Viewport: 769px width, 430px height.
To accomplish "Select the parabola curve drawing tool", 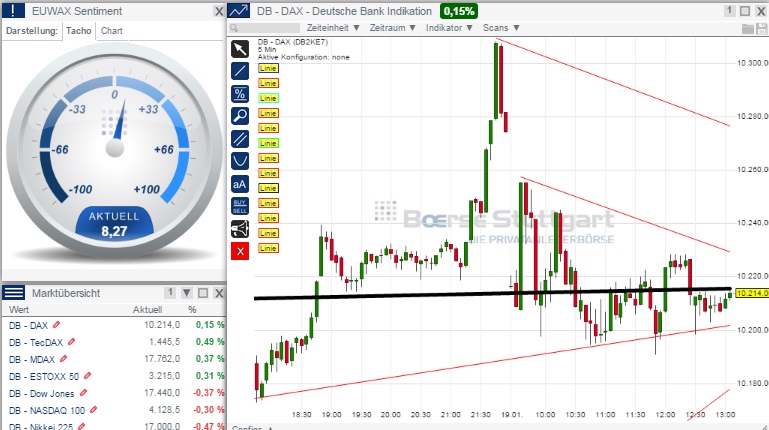I will pyautogui.click(x=240, y=161).
